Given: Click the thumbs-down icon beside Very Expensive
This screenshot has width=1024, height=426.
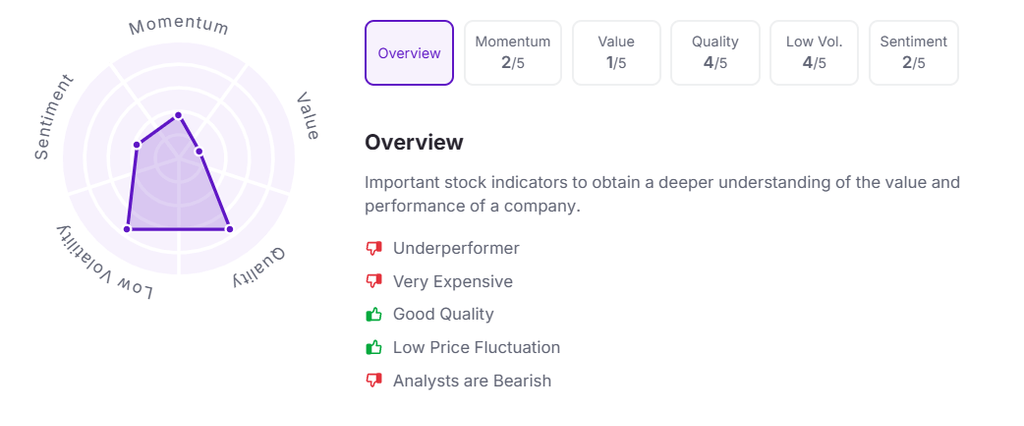Looking at the screenshot, I should pyautogui.click(x=375, y=281).
